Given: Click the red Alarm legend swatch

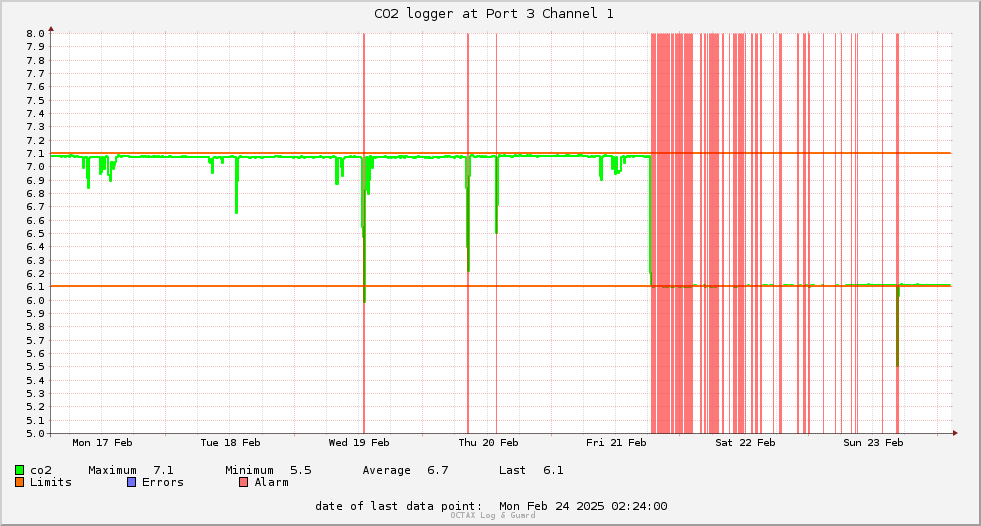Looking at the screenshot, I should 244,482.
